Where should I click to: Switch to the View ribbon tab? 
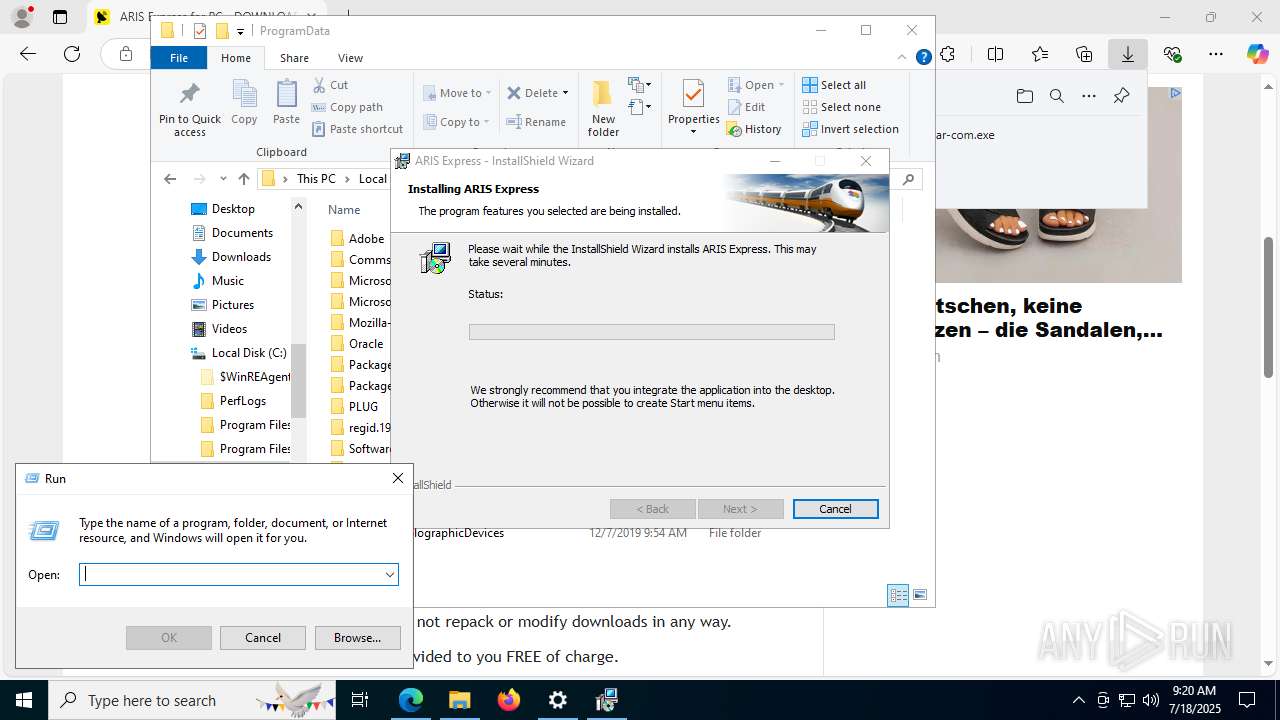(350, 58)
